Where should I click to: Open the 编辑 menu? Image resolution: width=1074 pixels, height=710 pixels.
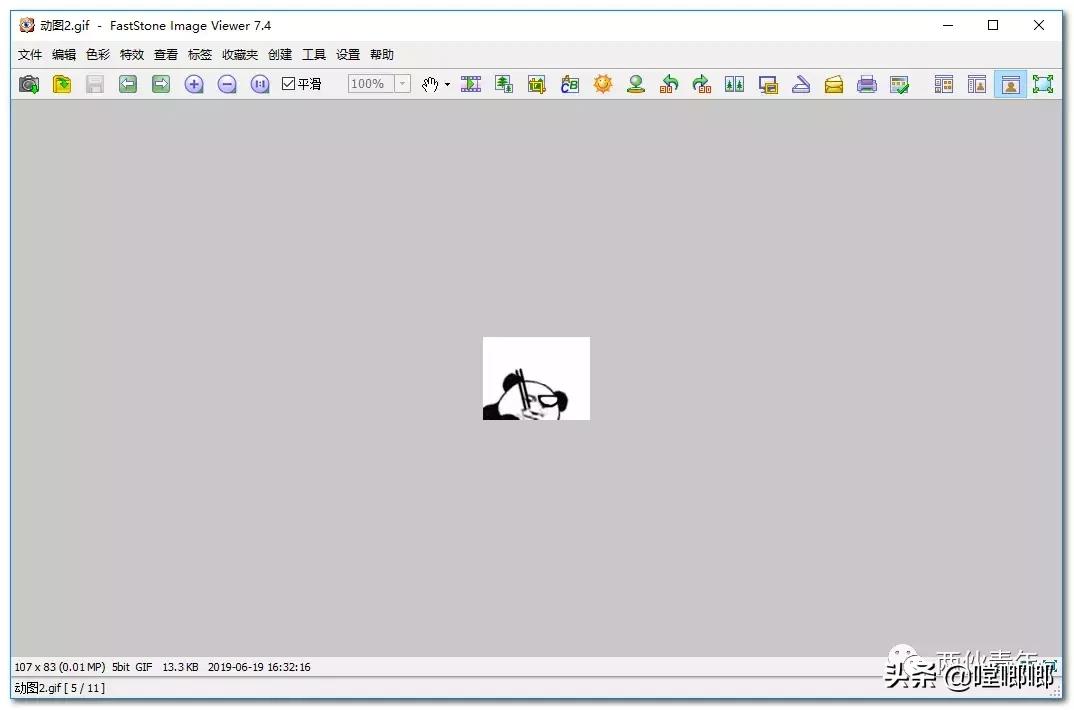coord(64,55)
